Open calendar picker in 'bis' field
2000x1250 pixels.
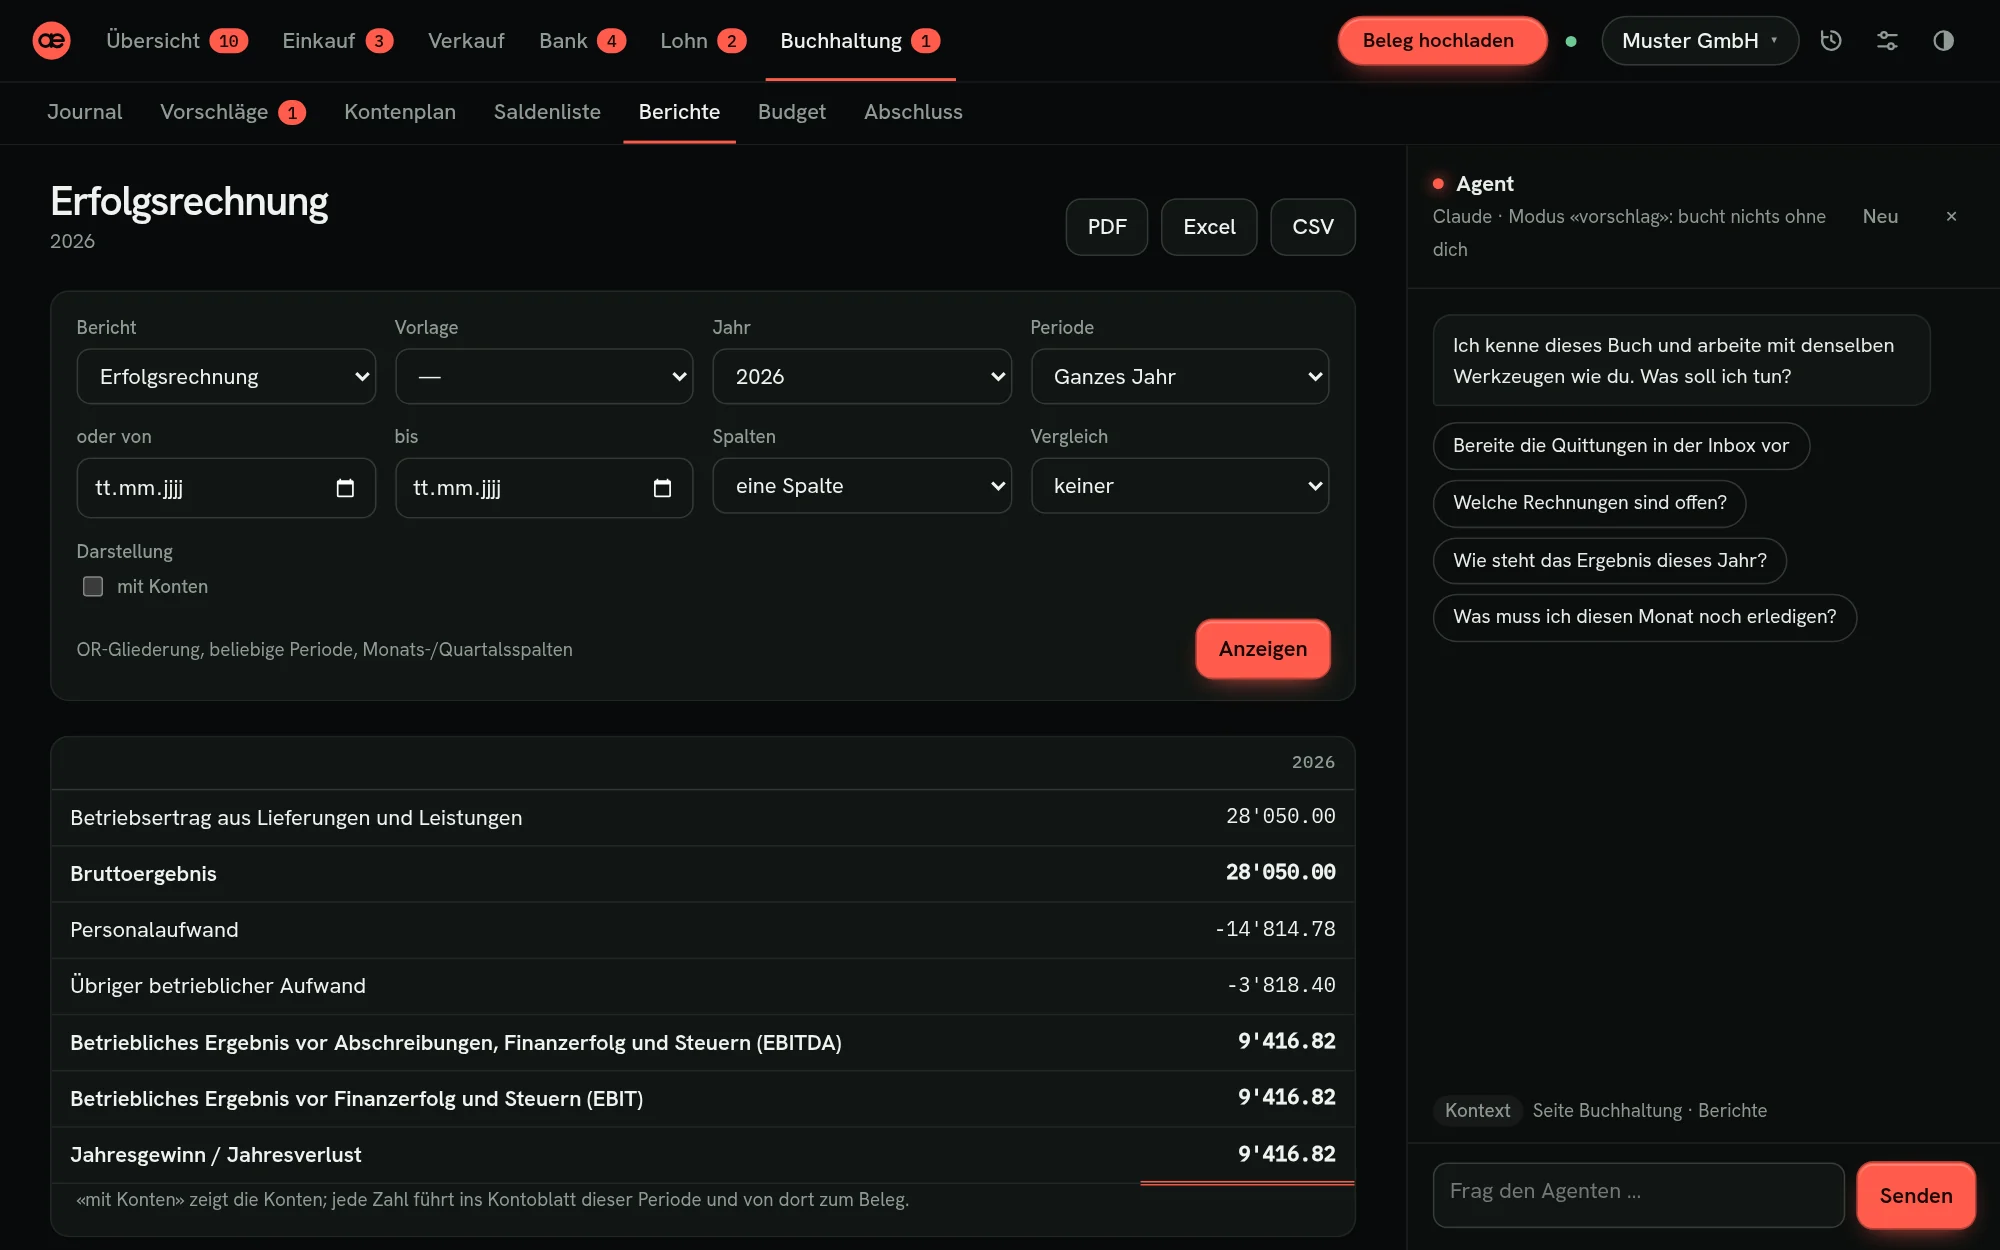(x=662, y=488)
